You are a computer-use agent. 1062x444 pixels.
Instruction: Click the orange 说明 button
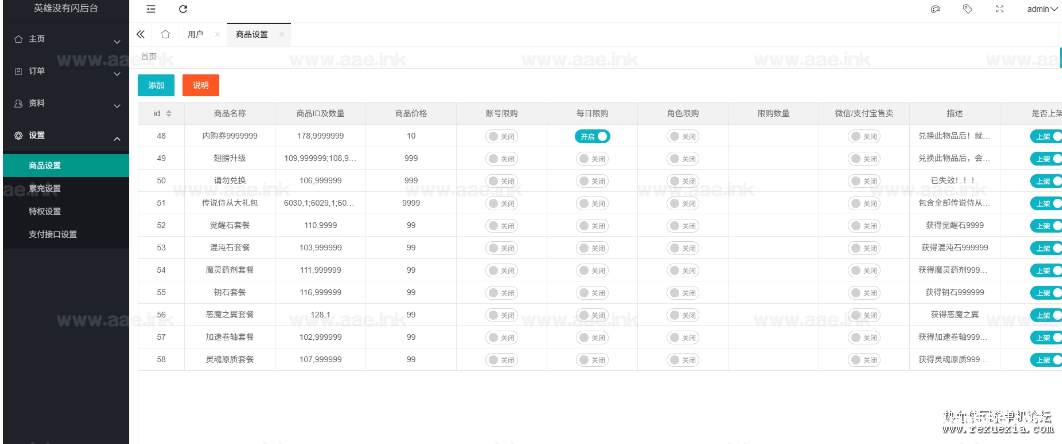coord(200,86)
